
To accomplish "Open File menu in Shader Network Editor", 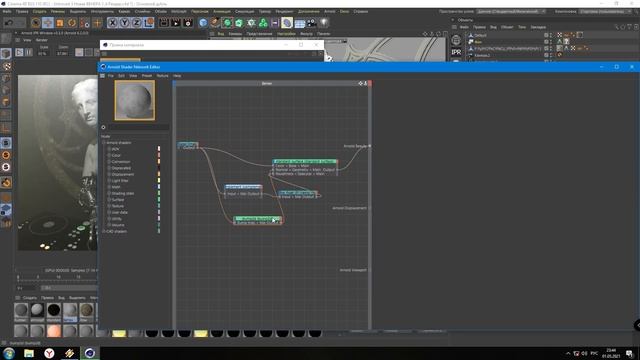I will click(x=111, y=76).
